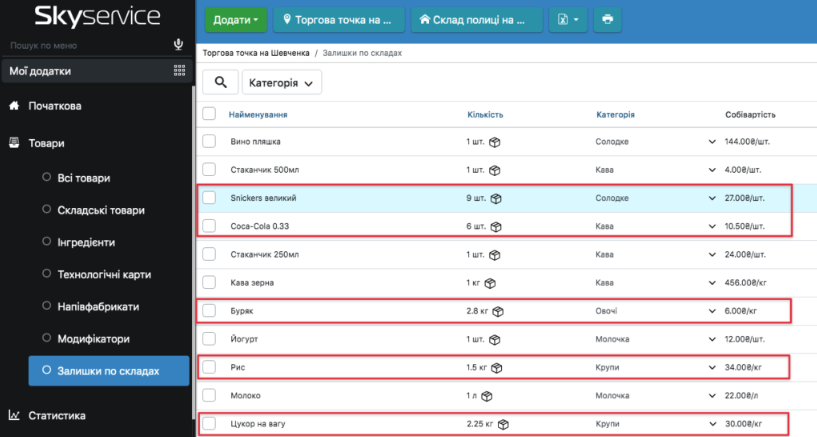Open the apps grid icon beside Мої додатки

point(179,71)
